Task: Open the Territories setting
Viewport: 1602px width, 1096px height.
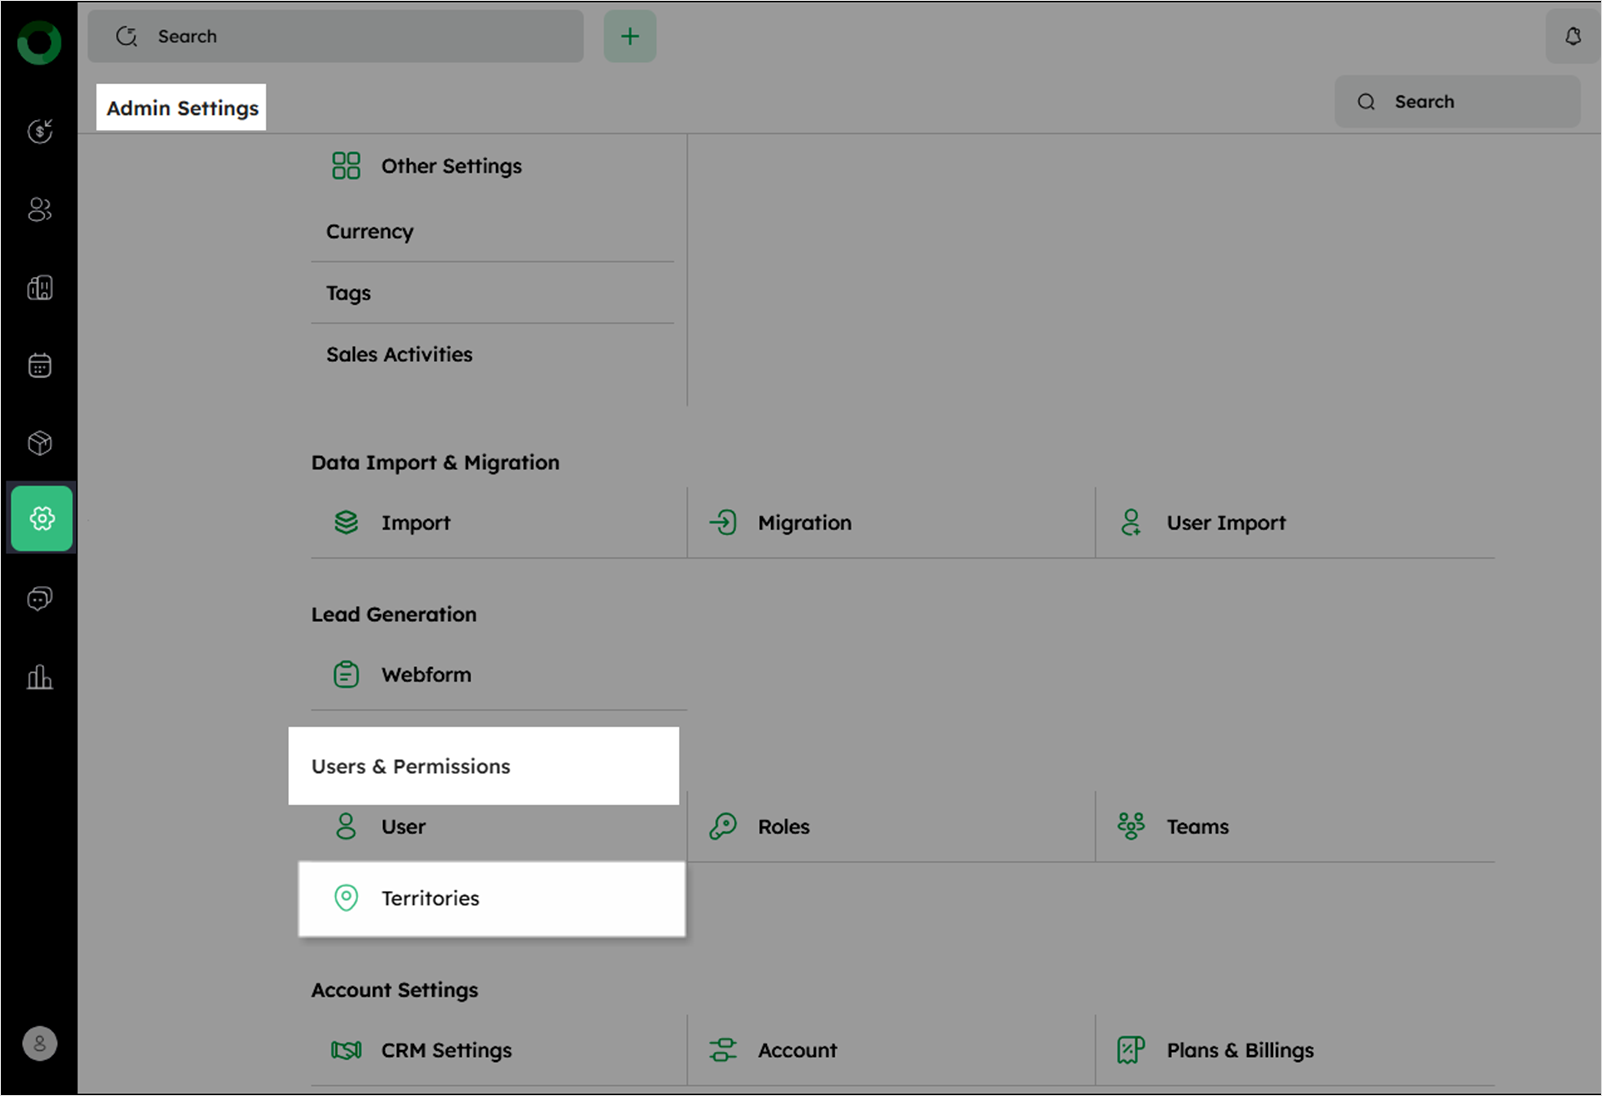Action: [430, 898]
